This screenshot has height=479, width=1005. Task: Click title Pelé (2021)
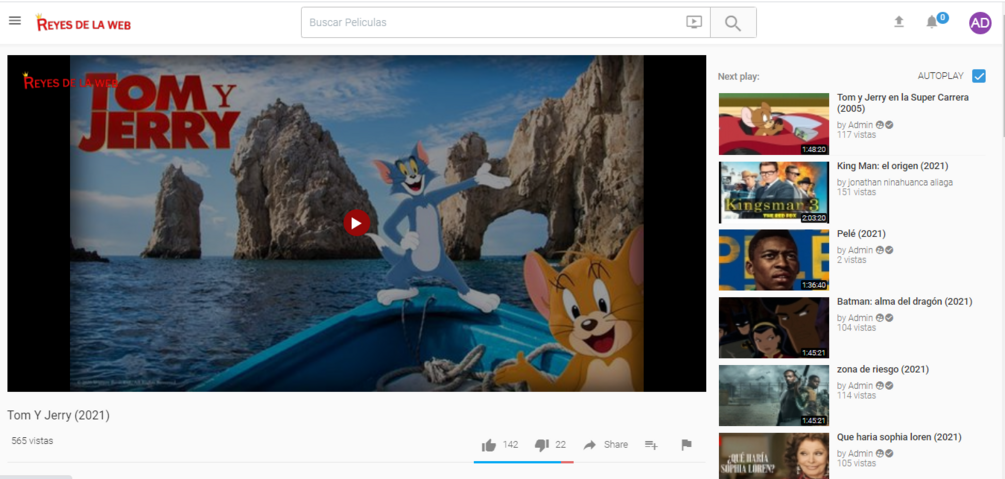point(861,234)
